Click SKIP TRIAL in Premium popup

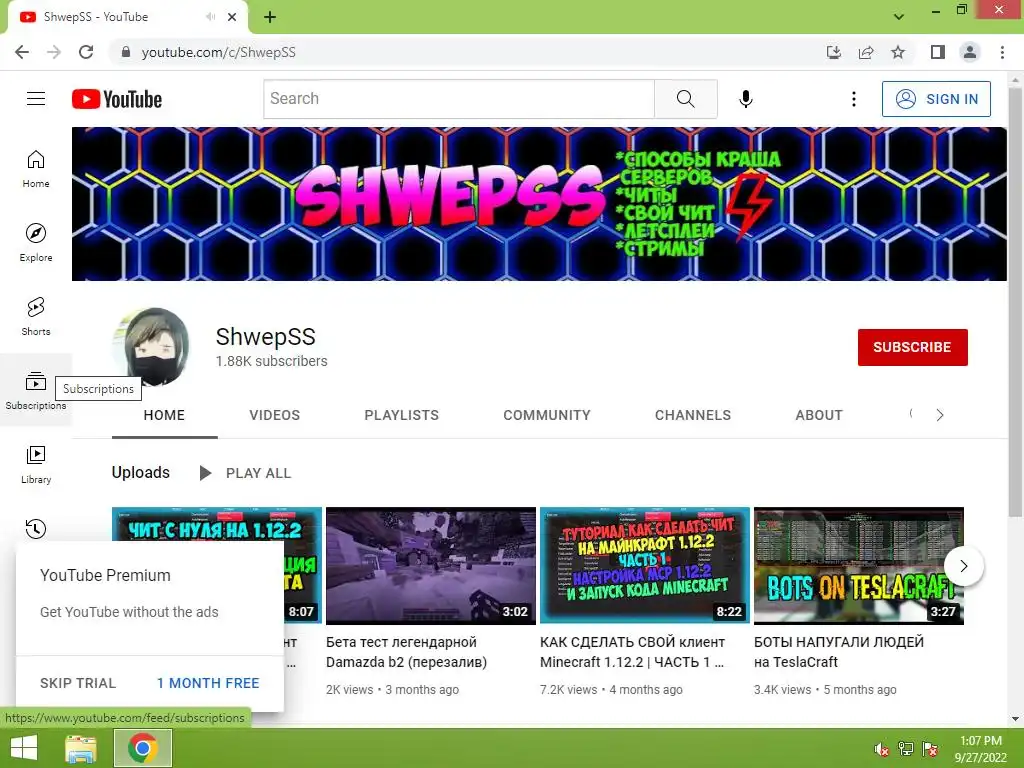[78, 683]
